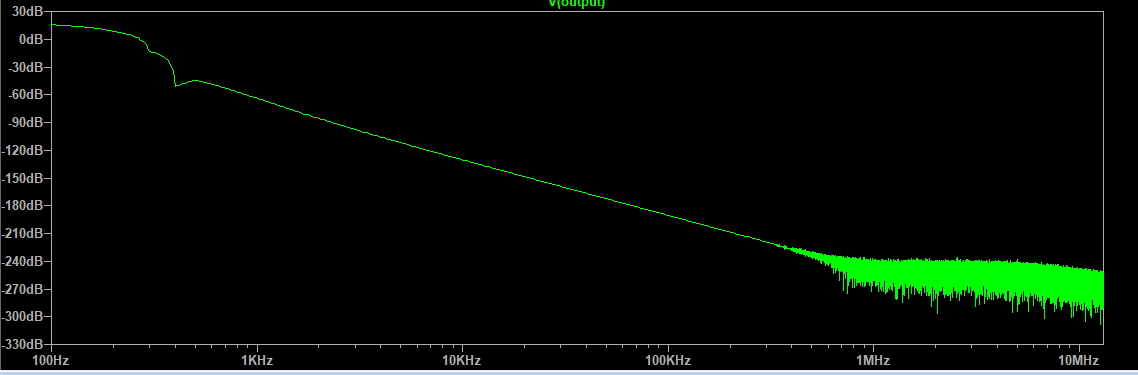
Task: Click the -240dB axis label
Action: click(x=22, y=261)
